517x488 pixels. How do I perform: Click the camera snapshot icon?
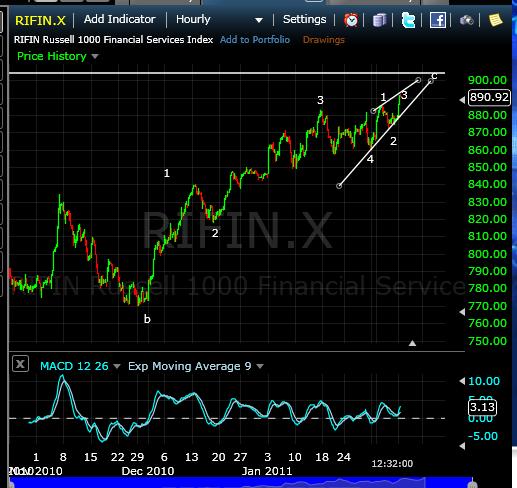coord(467,21)
